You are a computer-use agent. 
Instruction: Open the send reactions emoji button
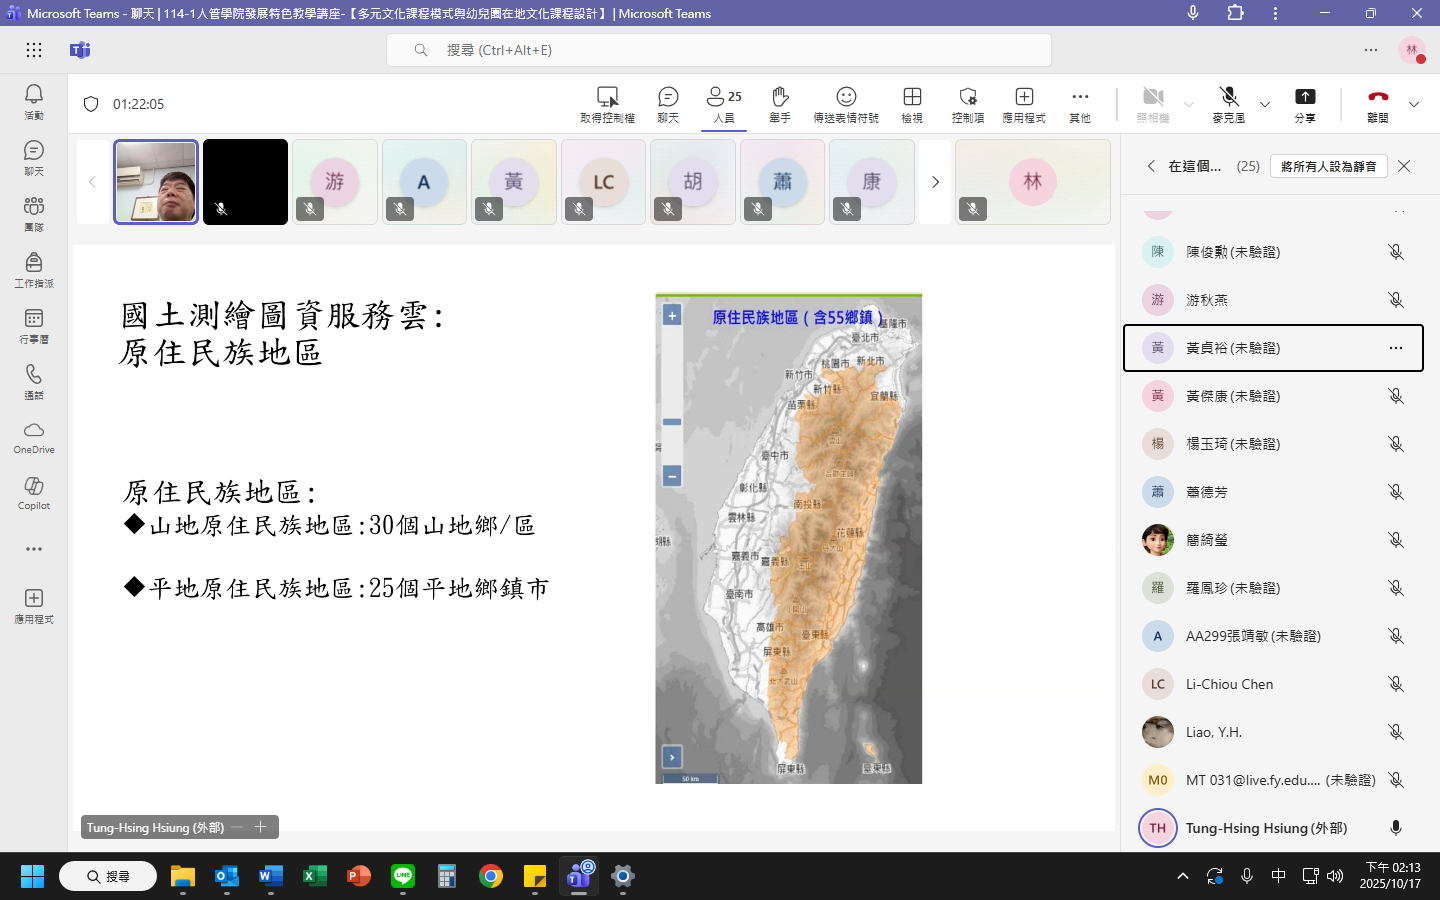[846, 103]
